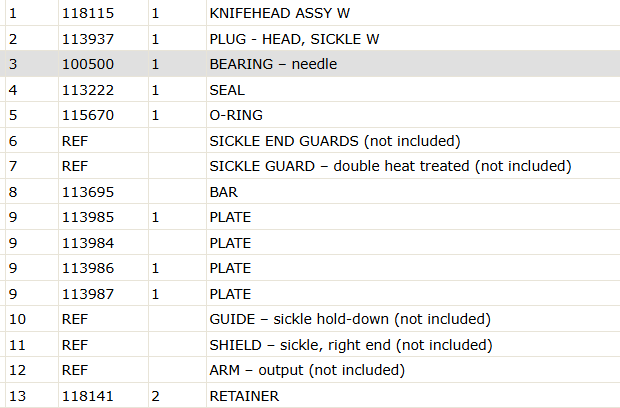620x408 pixels.
Task: Select ARM – output (not included) row
Action: (310, 370)
